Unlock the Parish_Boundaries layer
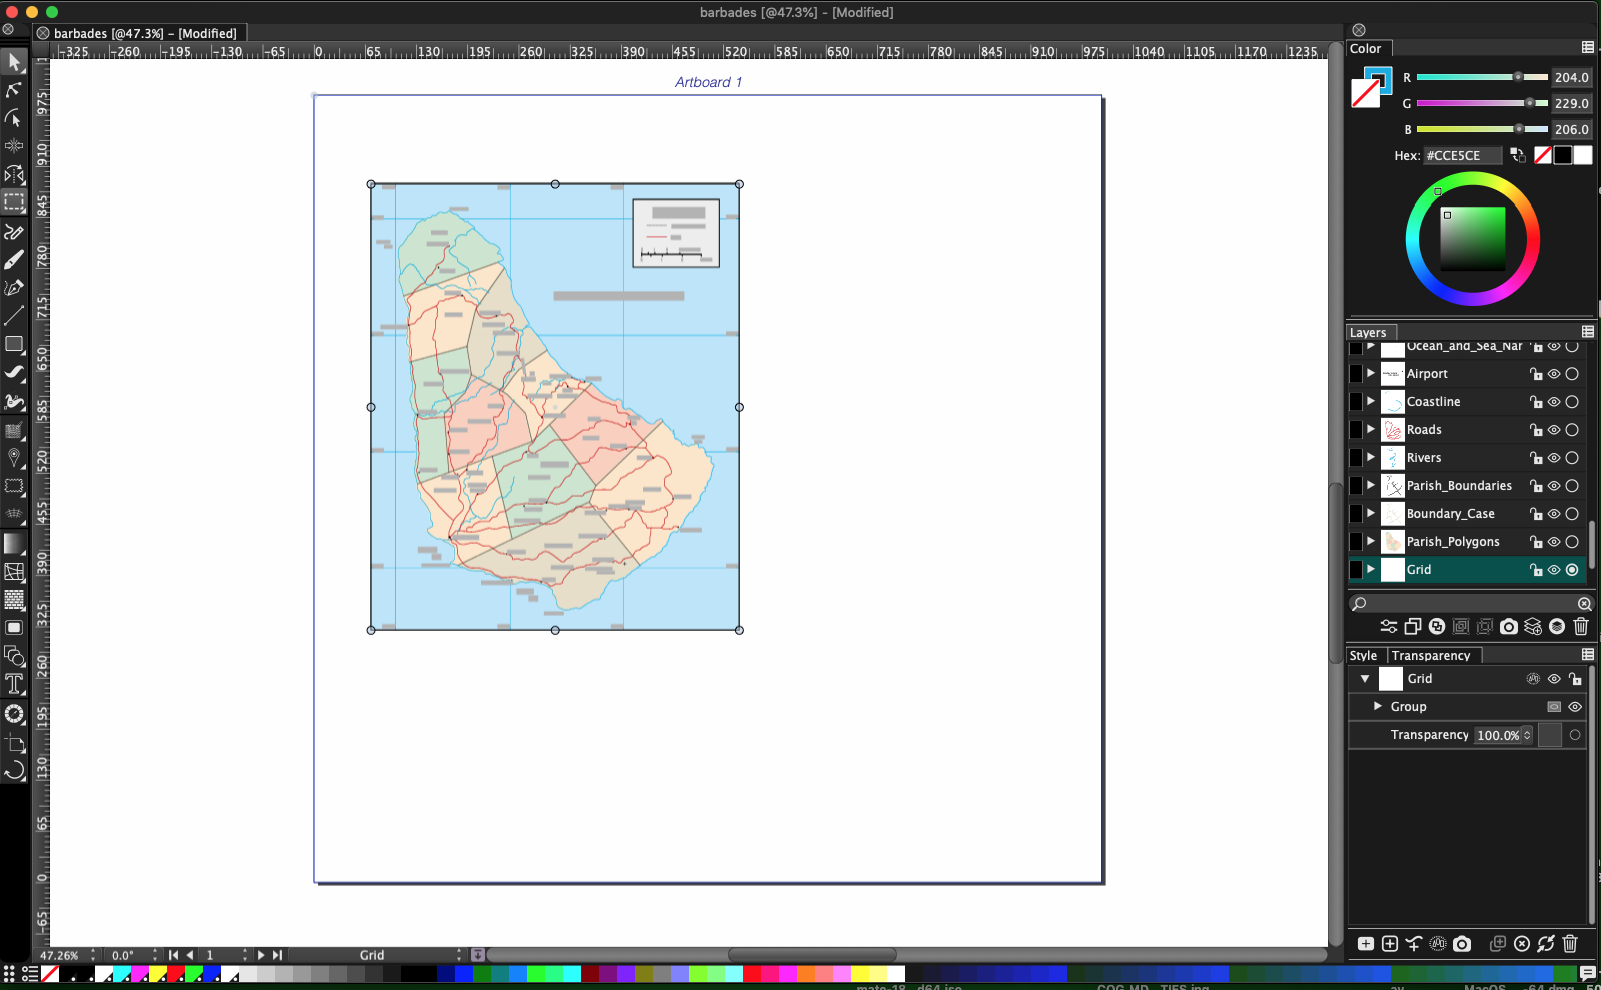The image size is (1601, 990). pos(1537,485)
